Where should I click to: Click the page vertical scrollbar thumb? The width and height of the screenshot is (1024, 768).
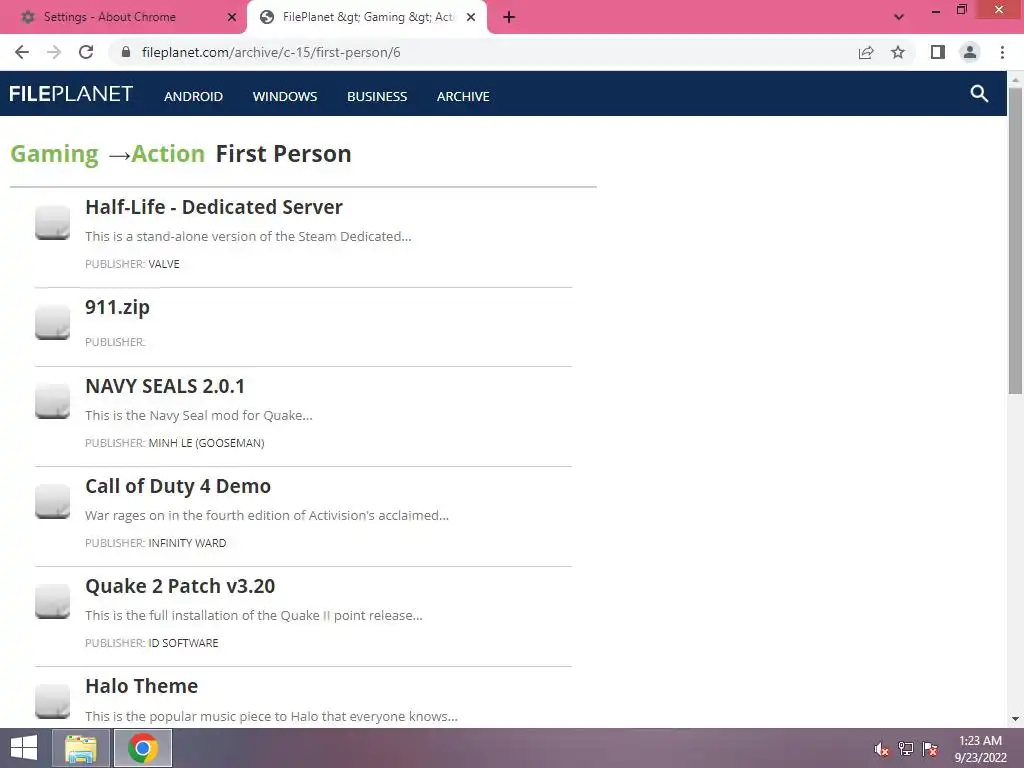[x=1015, y=240]
